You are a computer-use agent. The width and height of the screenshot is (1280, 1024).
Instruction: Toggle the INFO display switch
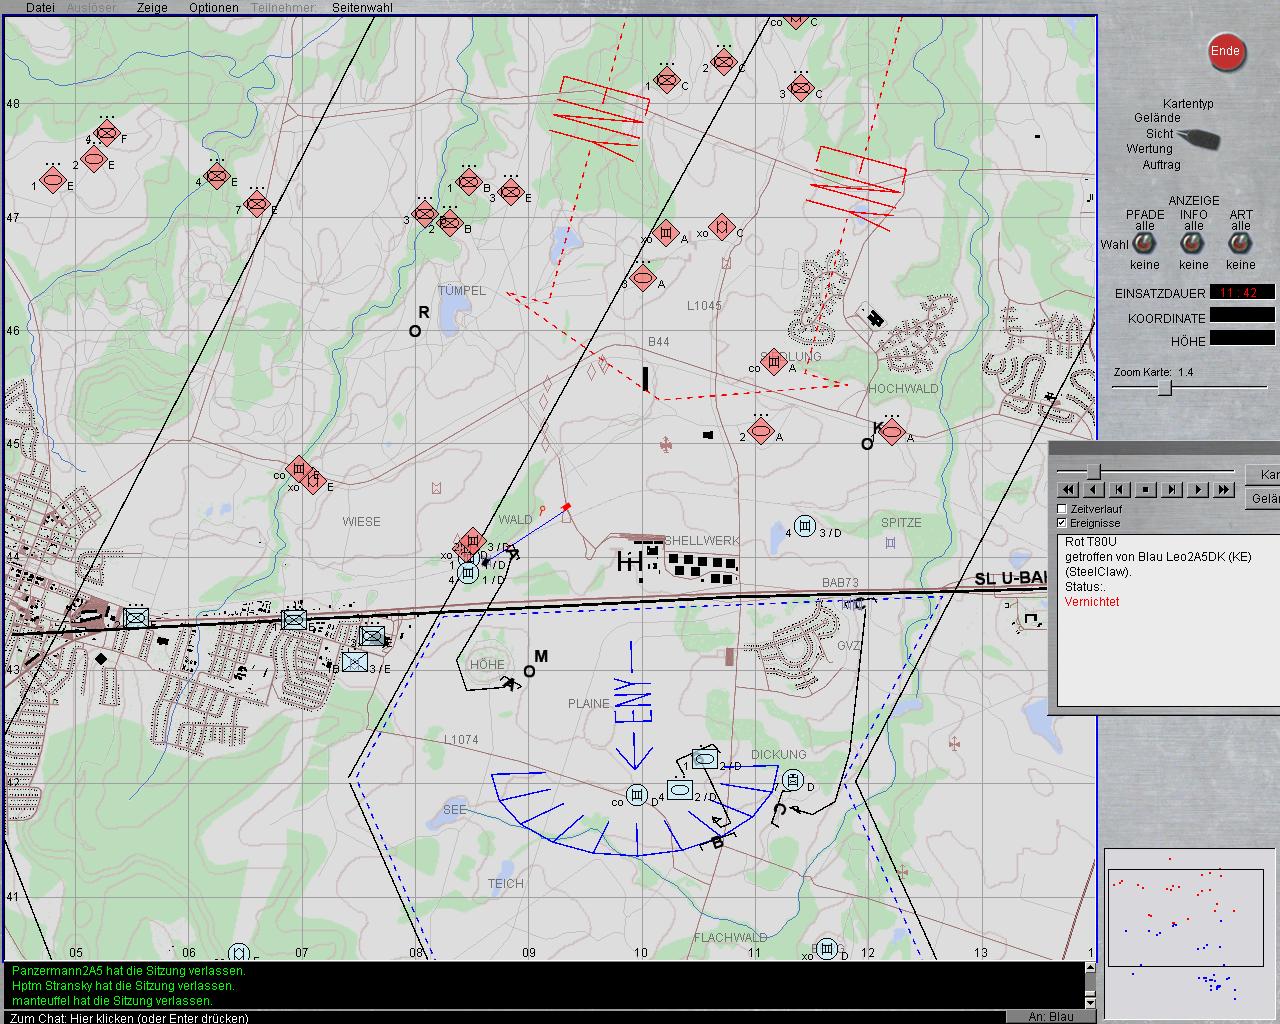[1193, 245]
